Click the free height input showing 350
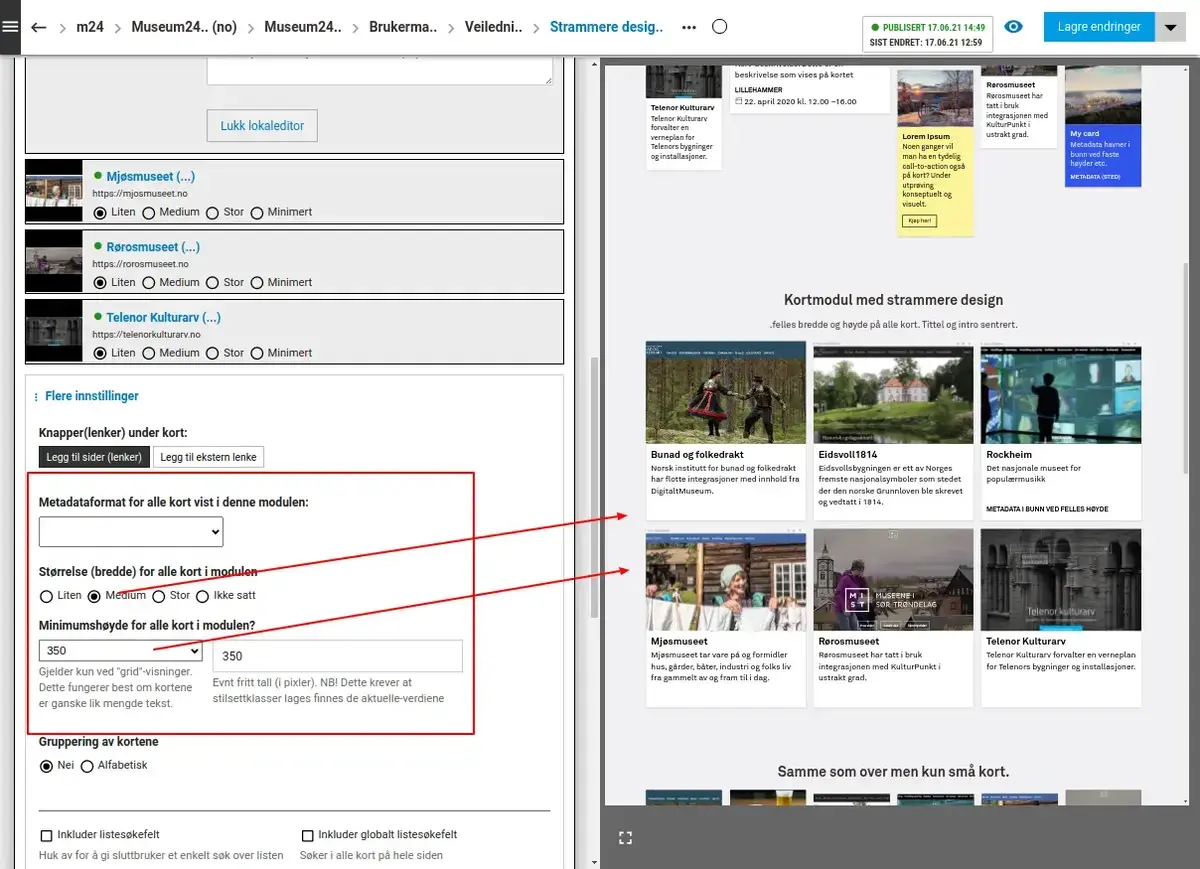 pyautogui.click(x=338, y=656)
